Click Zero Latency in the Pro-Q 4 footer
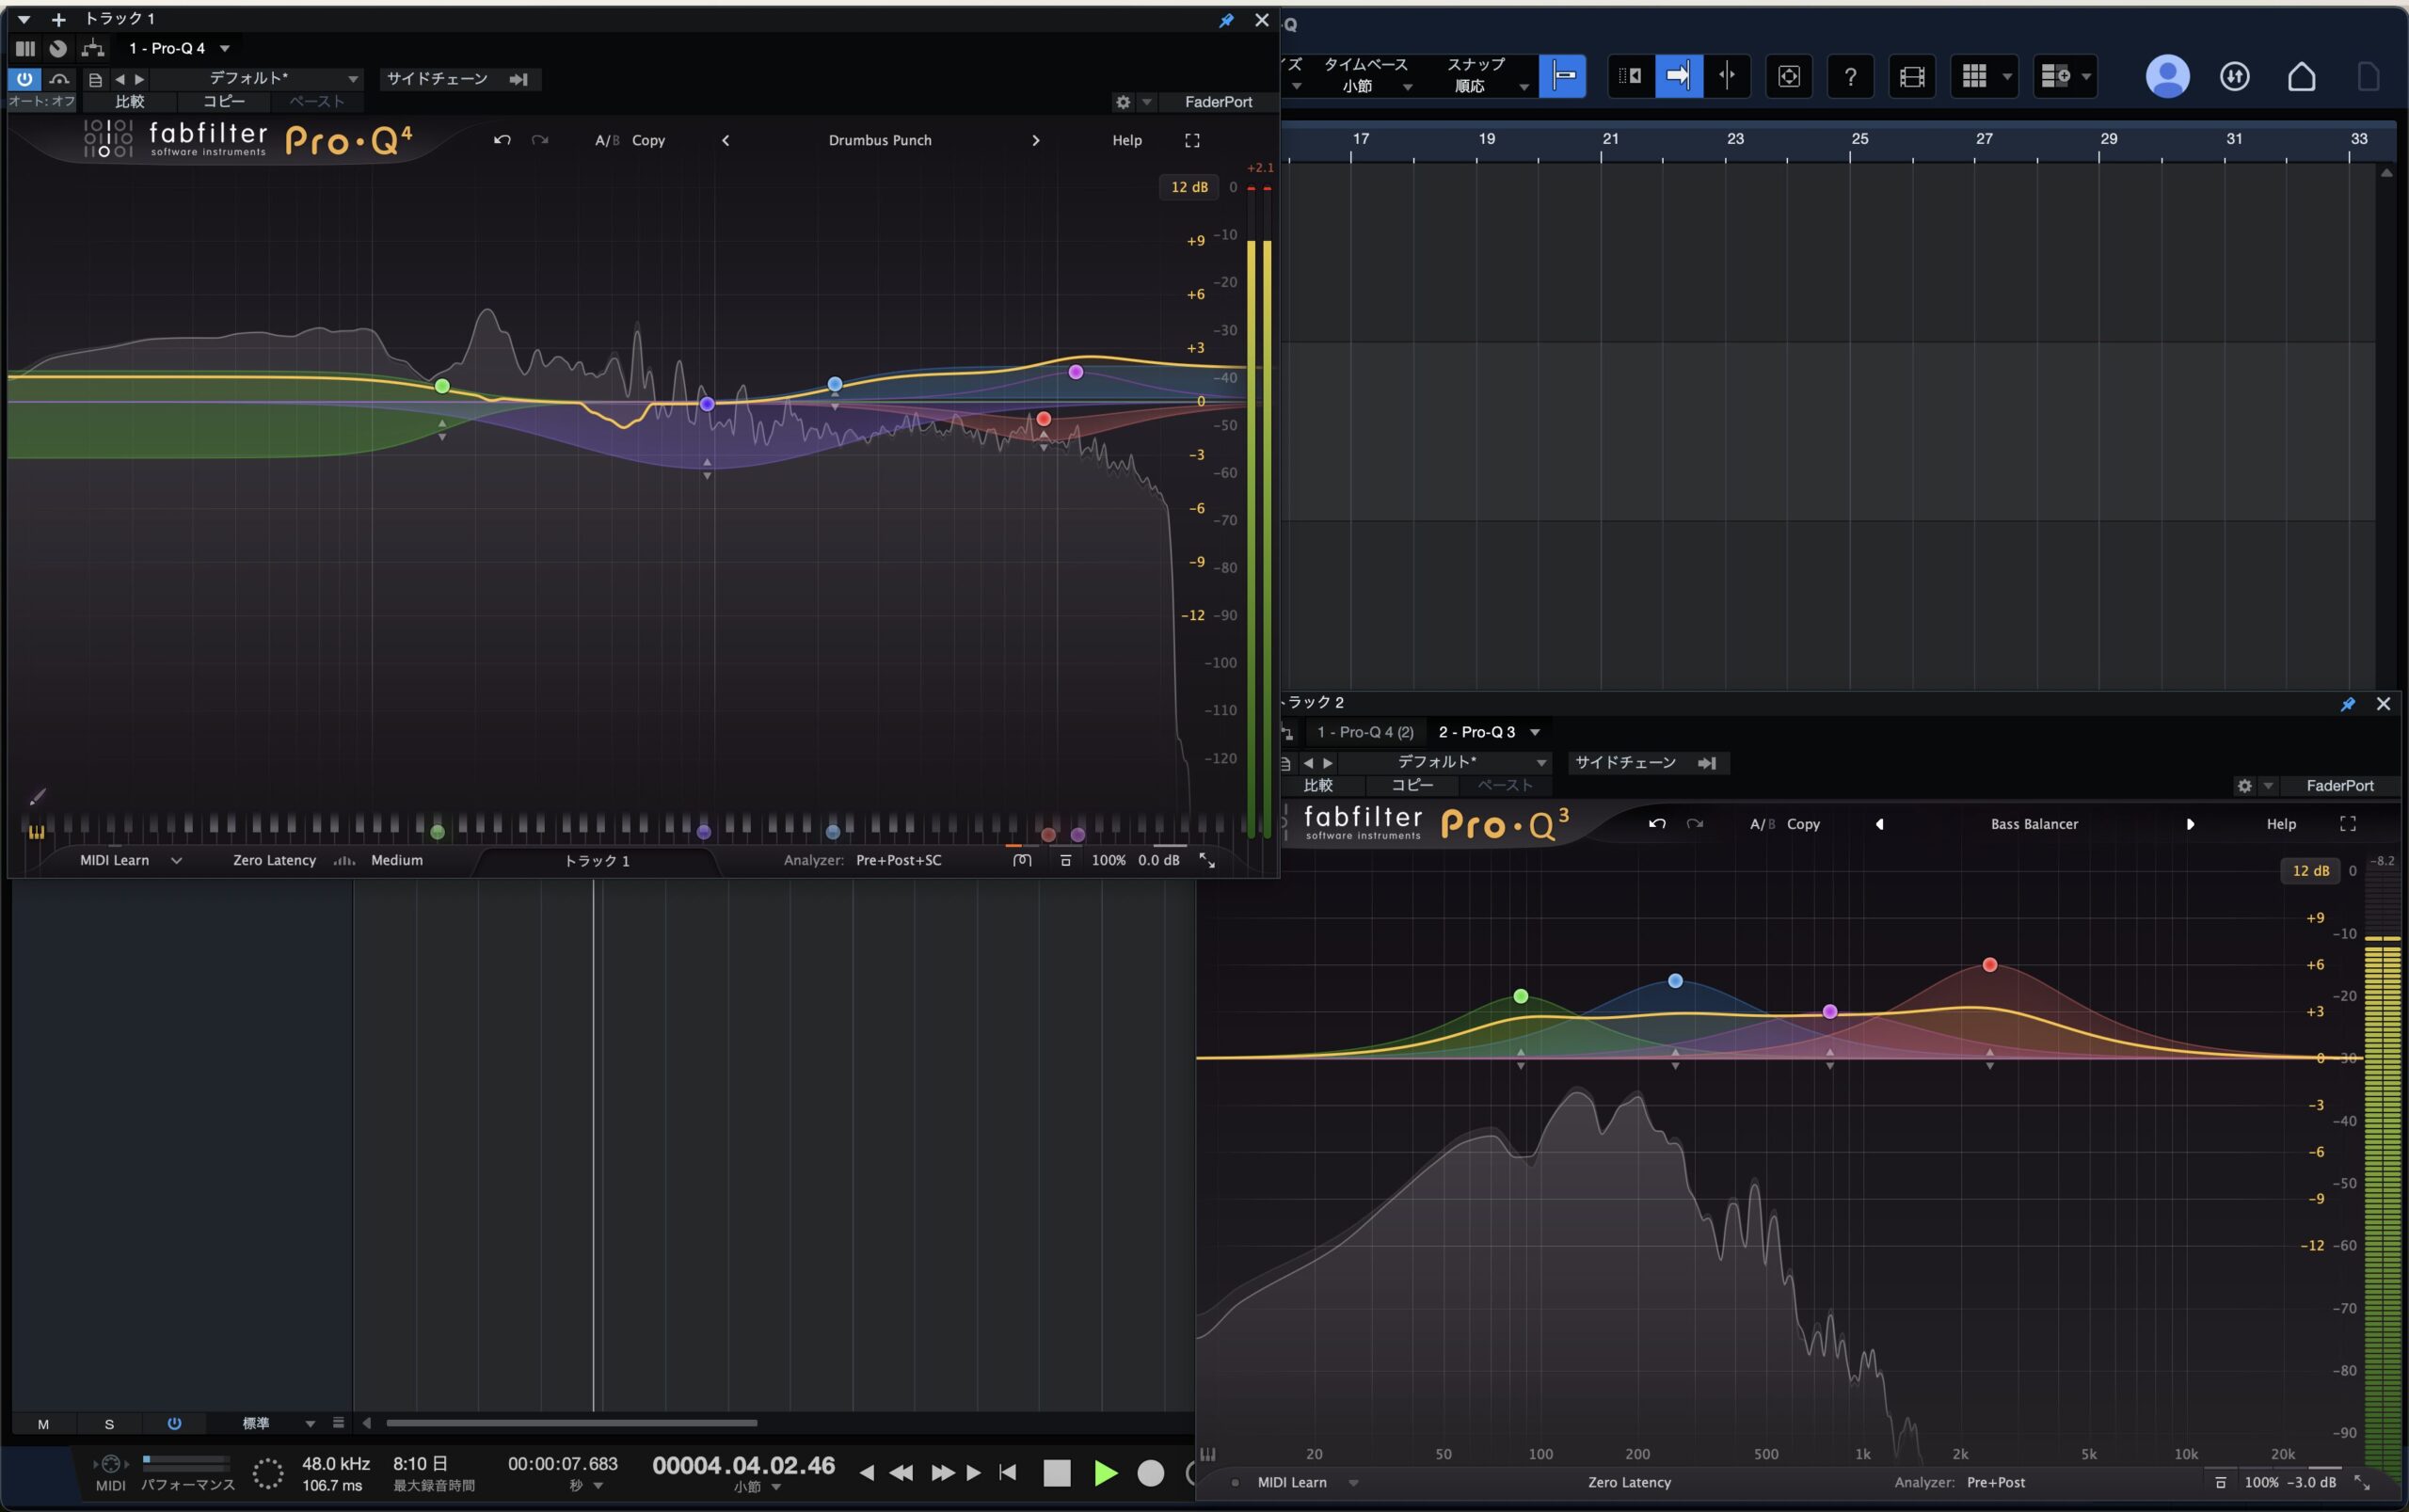2409x1512 pixels. [274, 860]
